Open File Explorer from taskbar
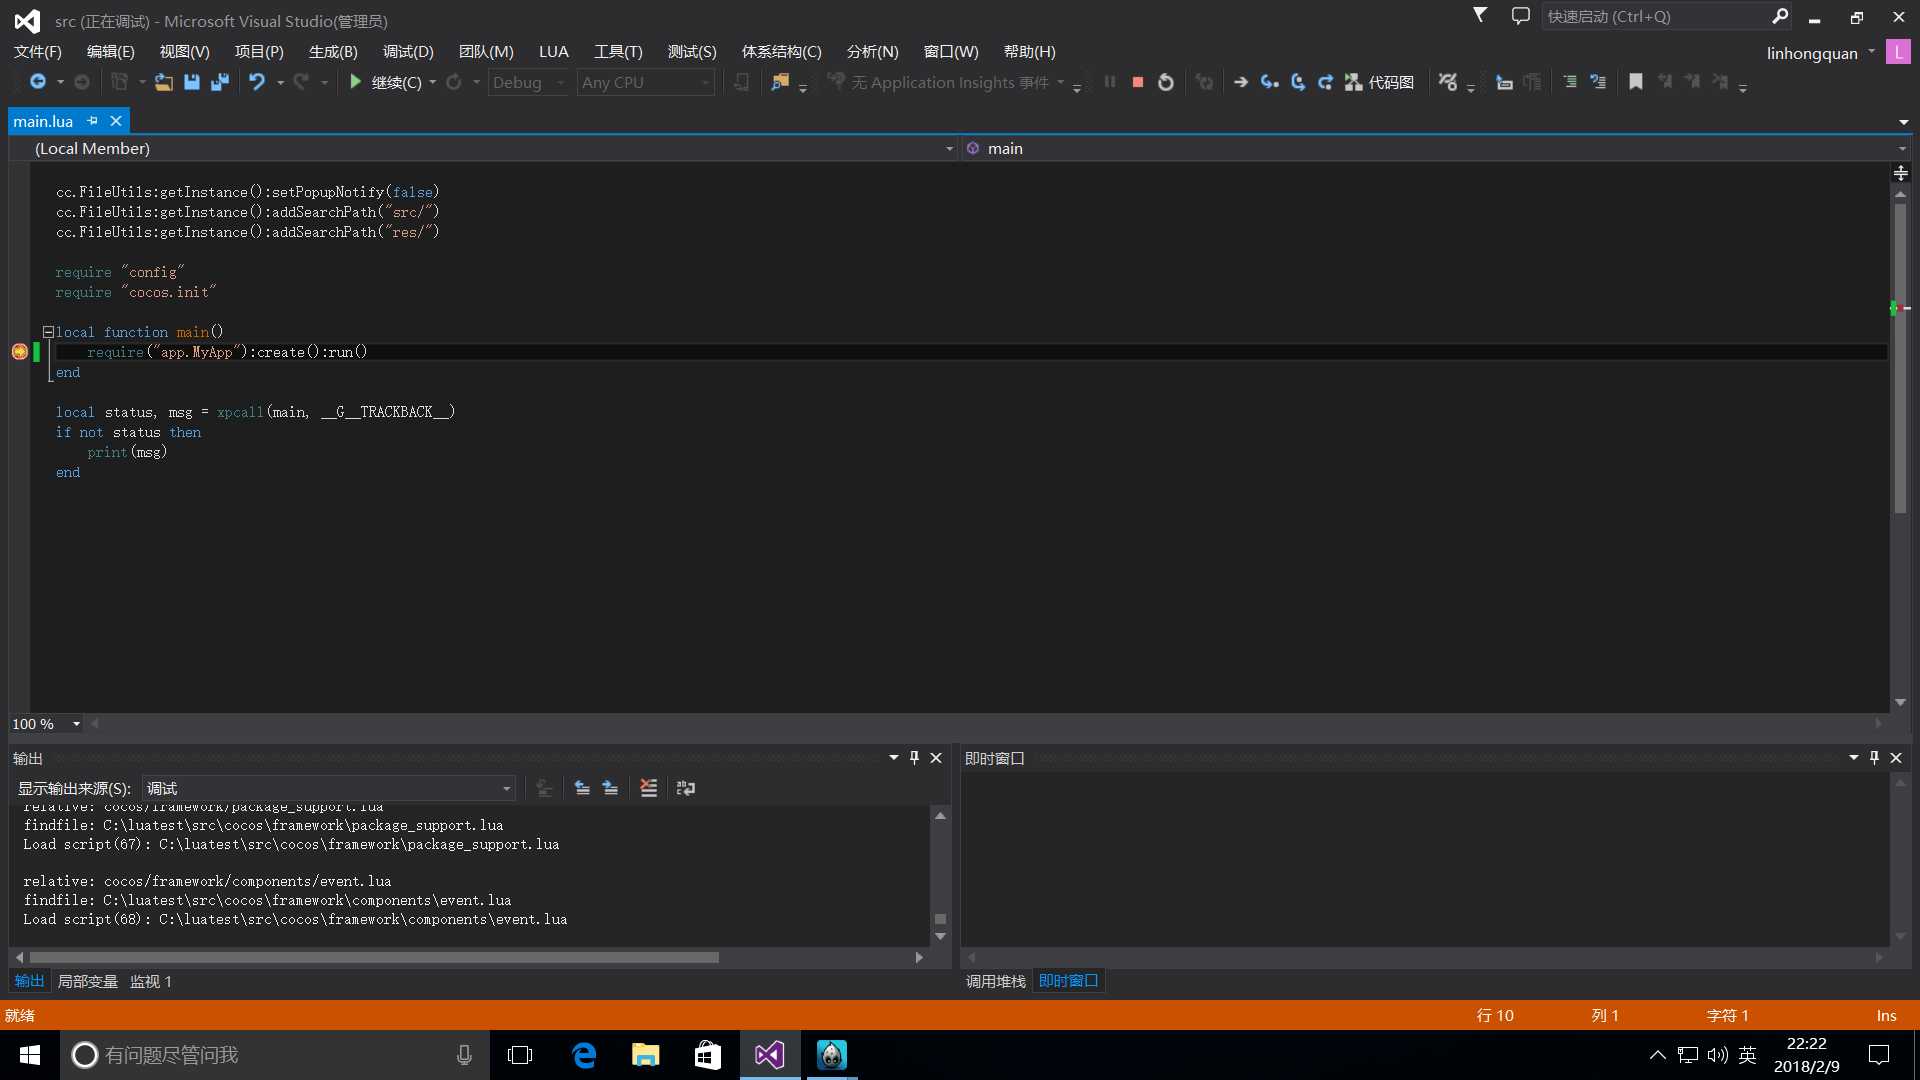Screen dimensions: 1920x1080 click(645, 1055)
